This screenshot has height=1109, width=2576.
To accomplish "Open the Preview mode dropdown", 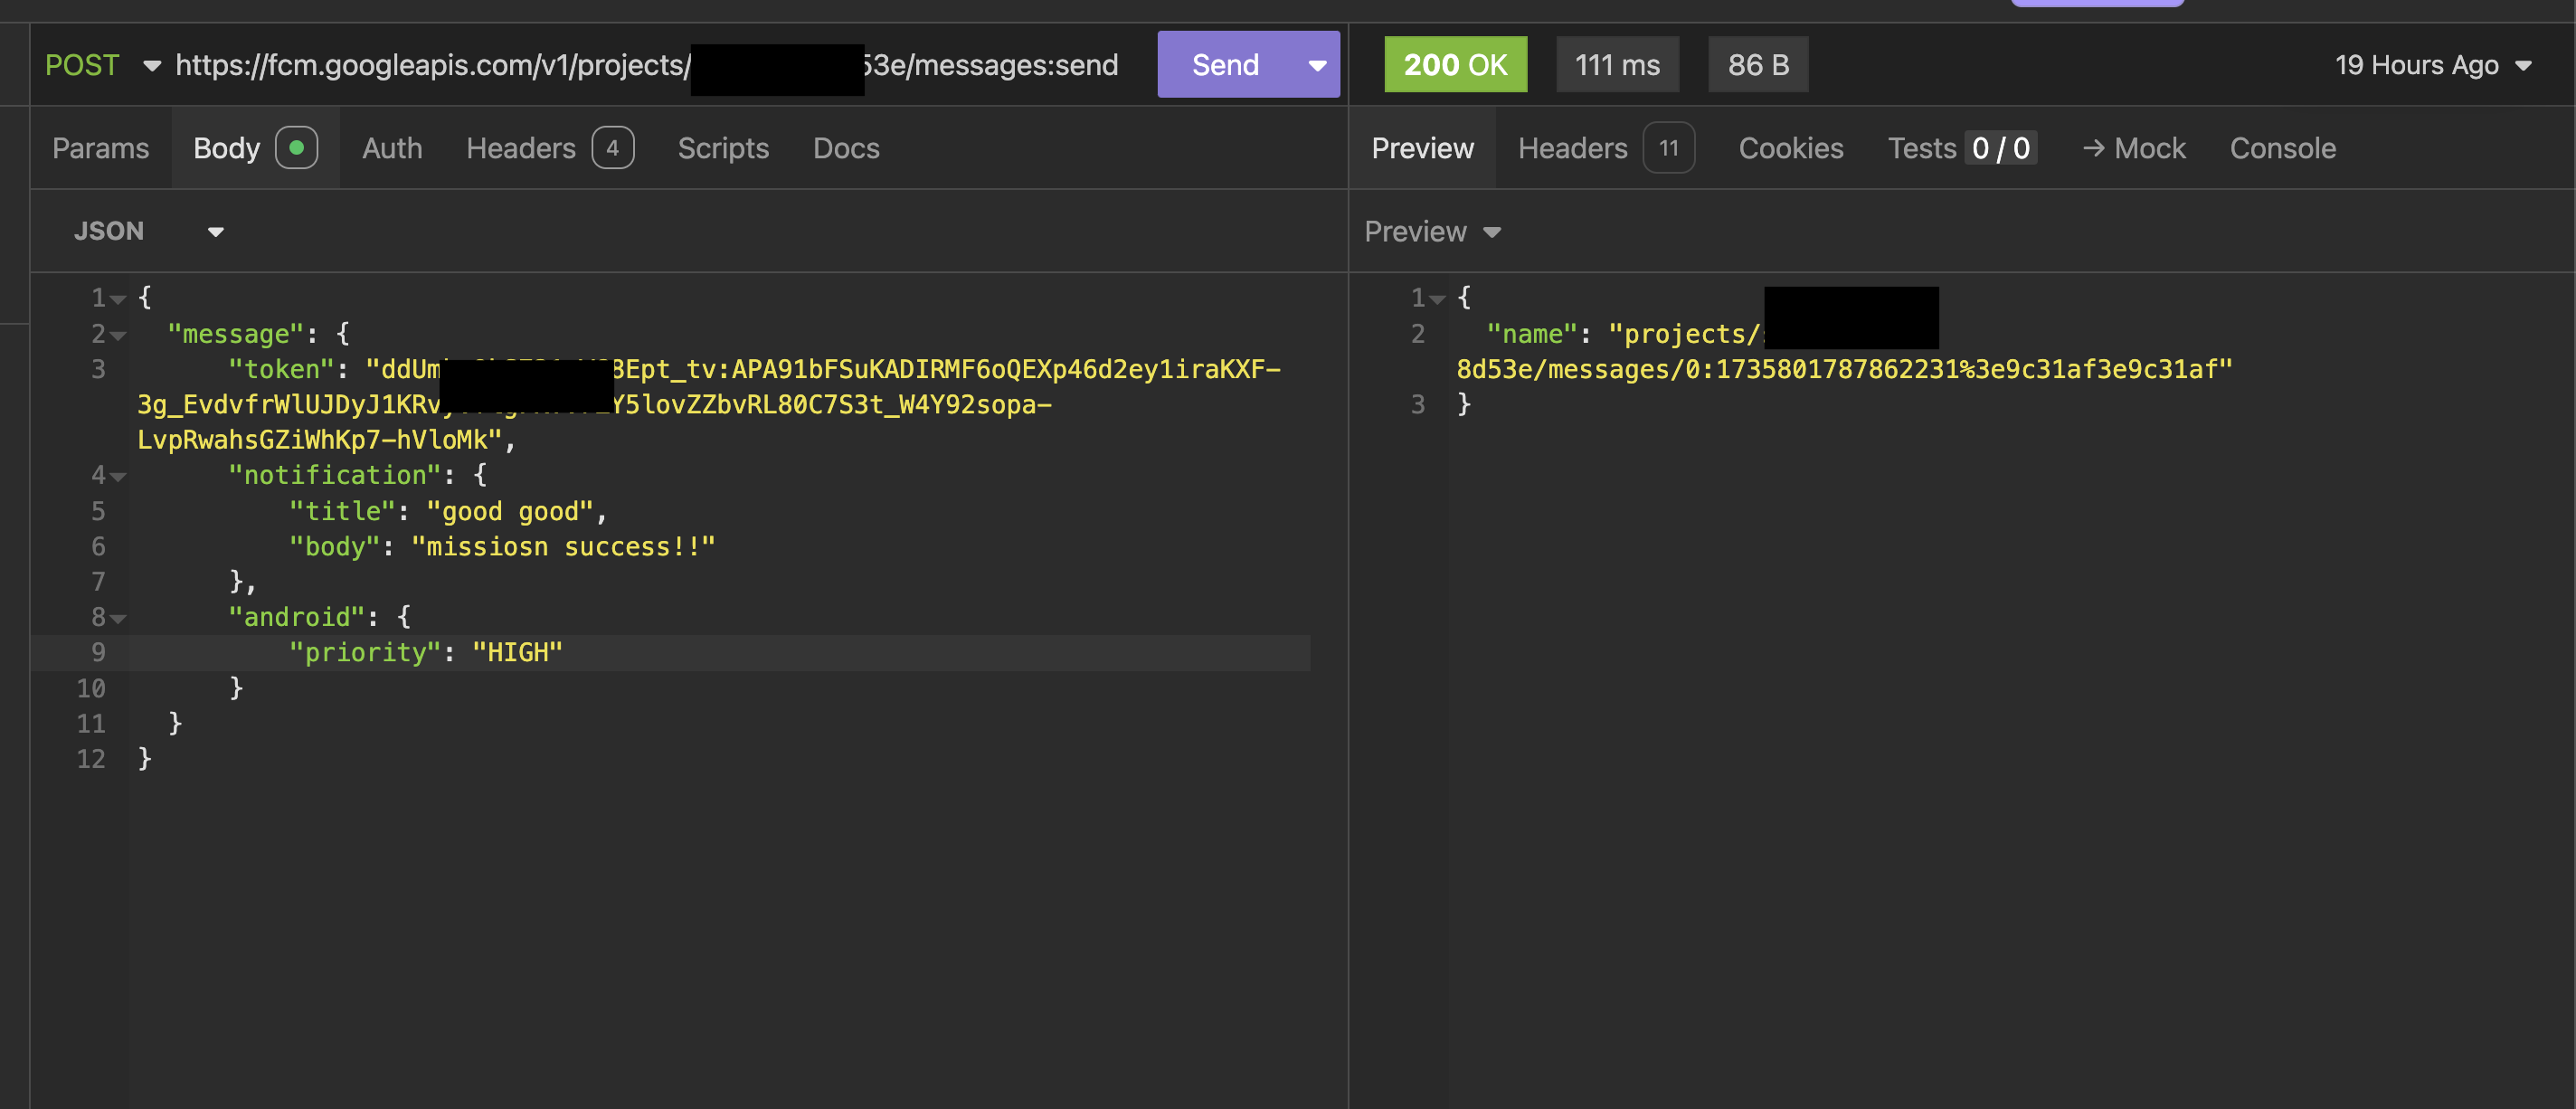I will pos(1432,231).
